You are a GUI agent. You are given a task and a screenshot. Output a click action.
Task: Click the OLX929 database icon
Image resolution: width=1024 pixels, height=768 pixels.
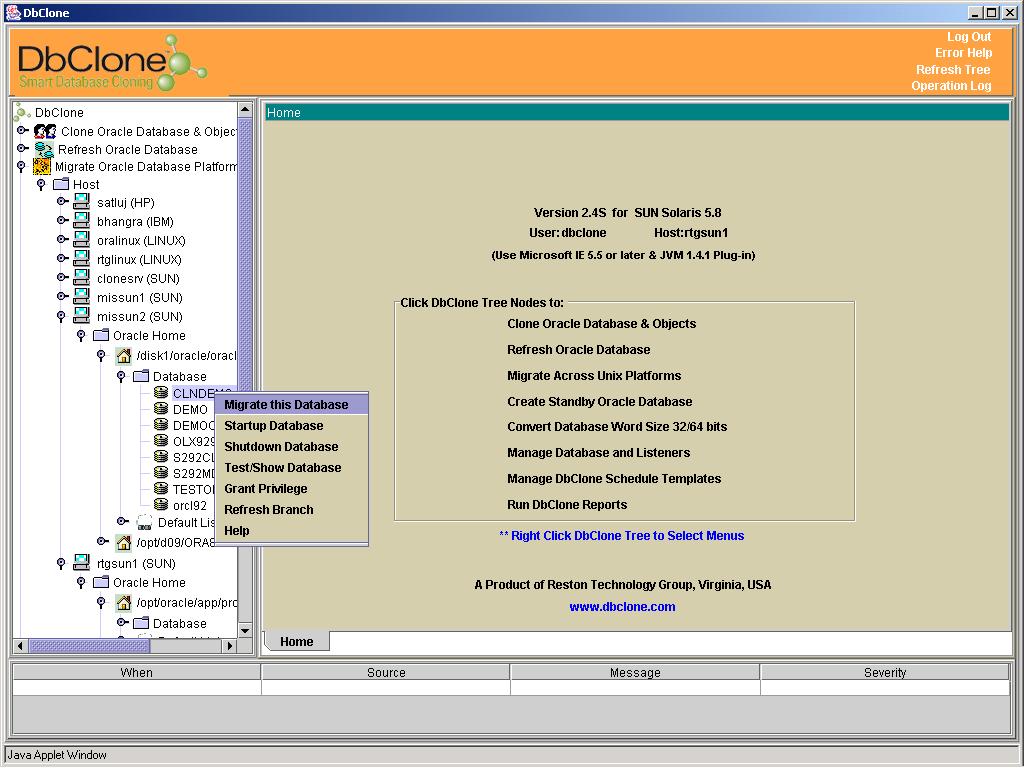(161, 441)
